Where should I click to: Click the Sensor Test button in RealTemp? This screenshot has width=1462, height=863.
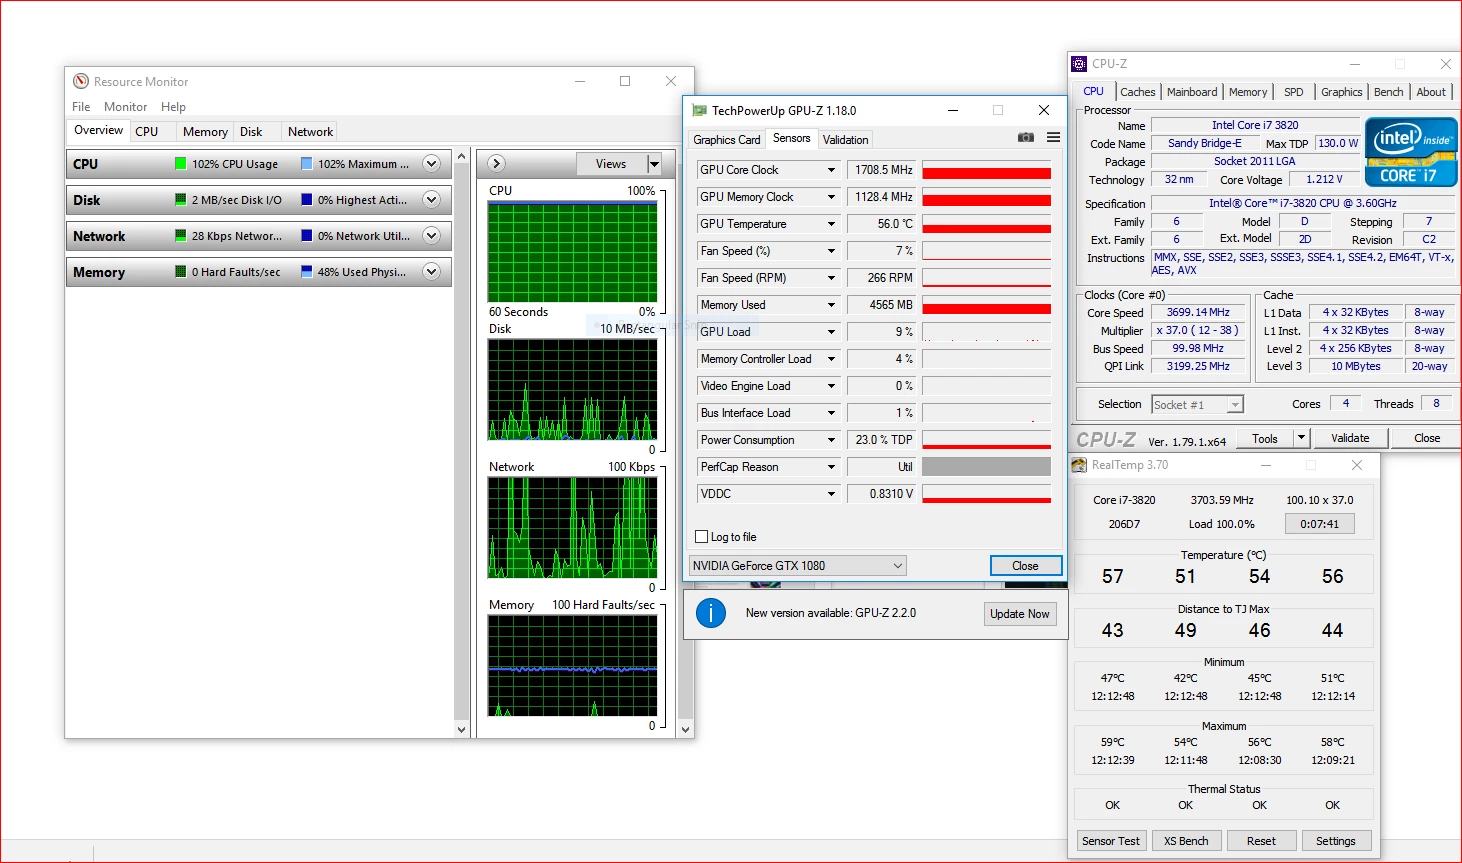(1110, 841)
